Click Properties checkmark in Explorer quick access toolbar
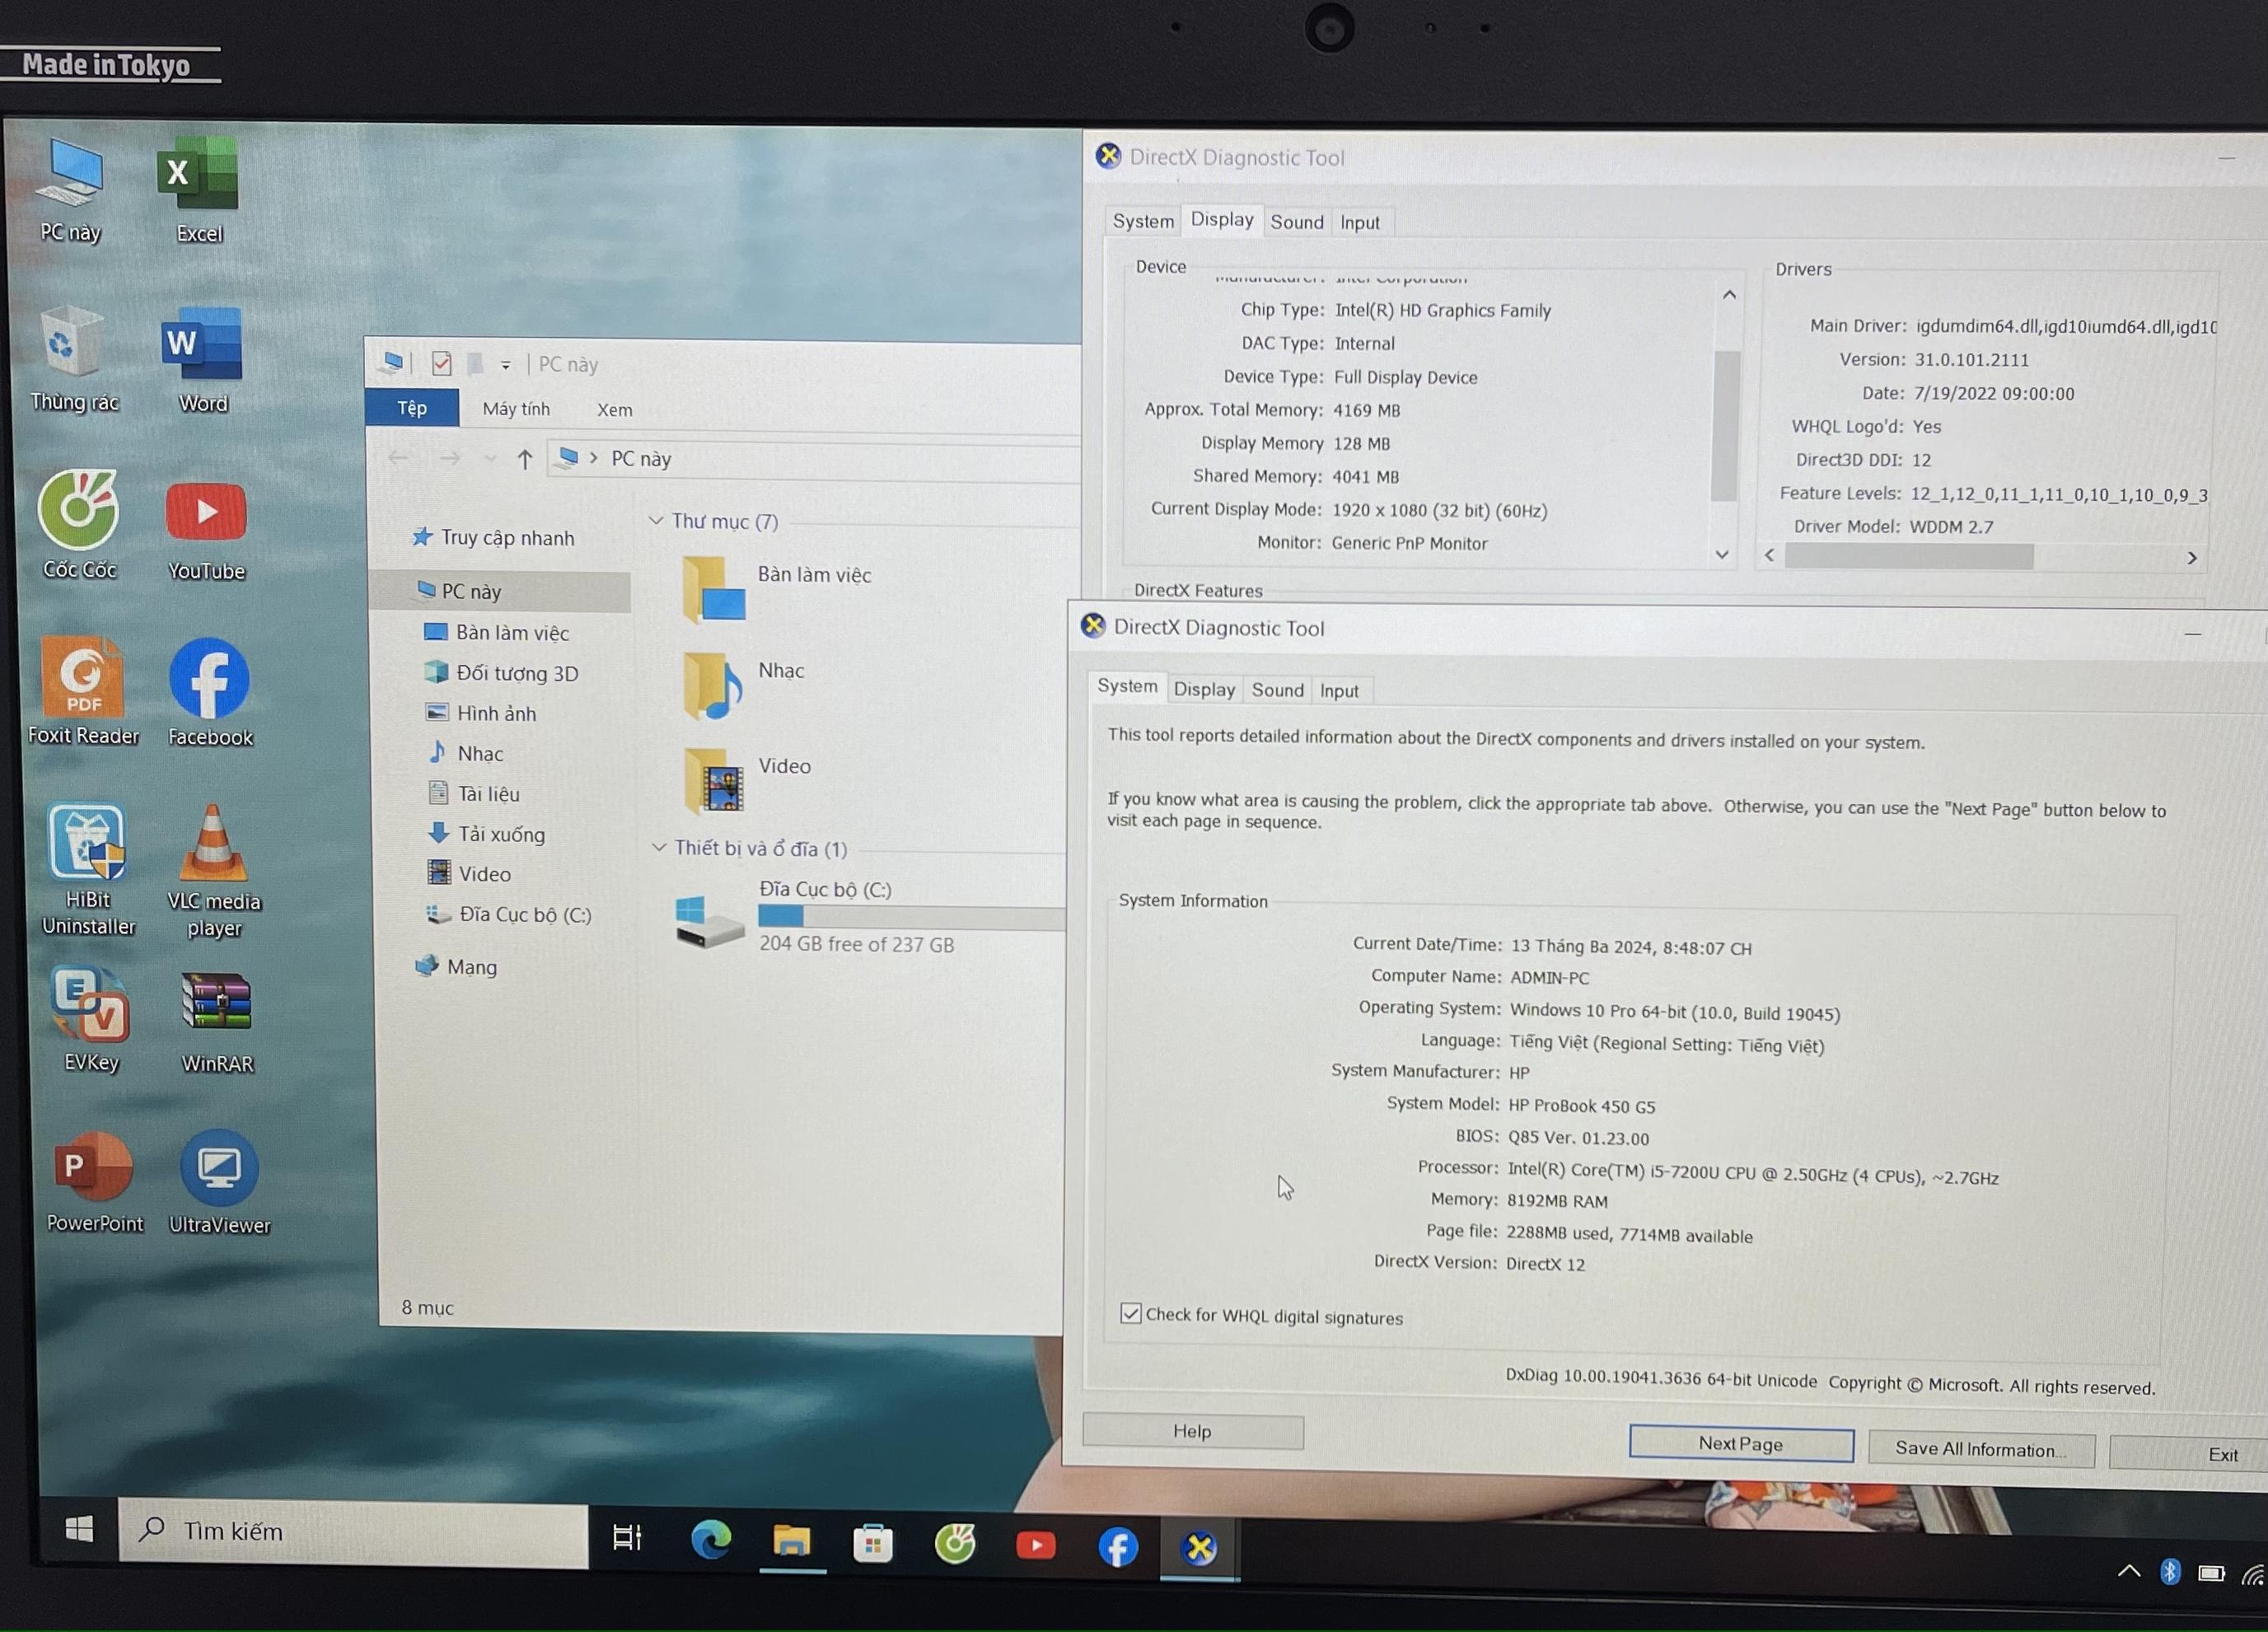This screenshot has width=2268, height=1632. [x=441, y=363]
